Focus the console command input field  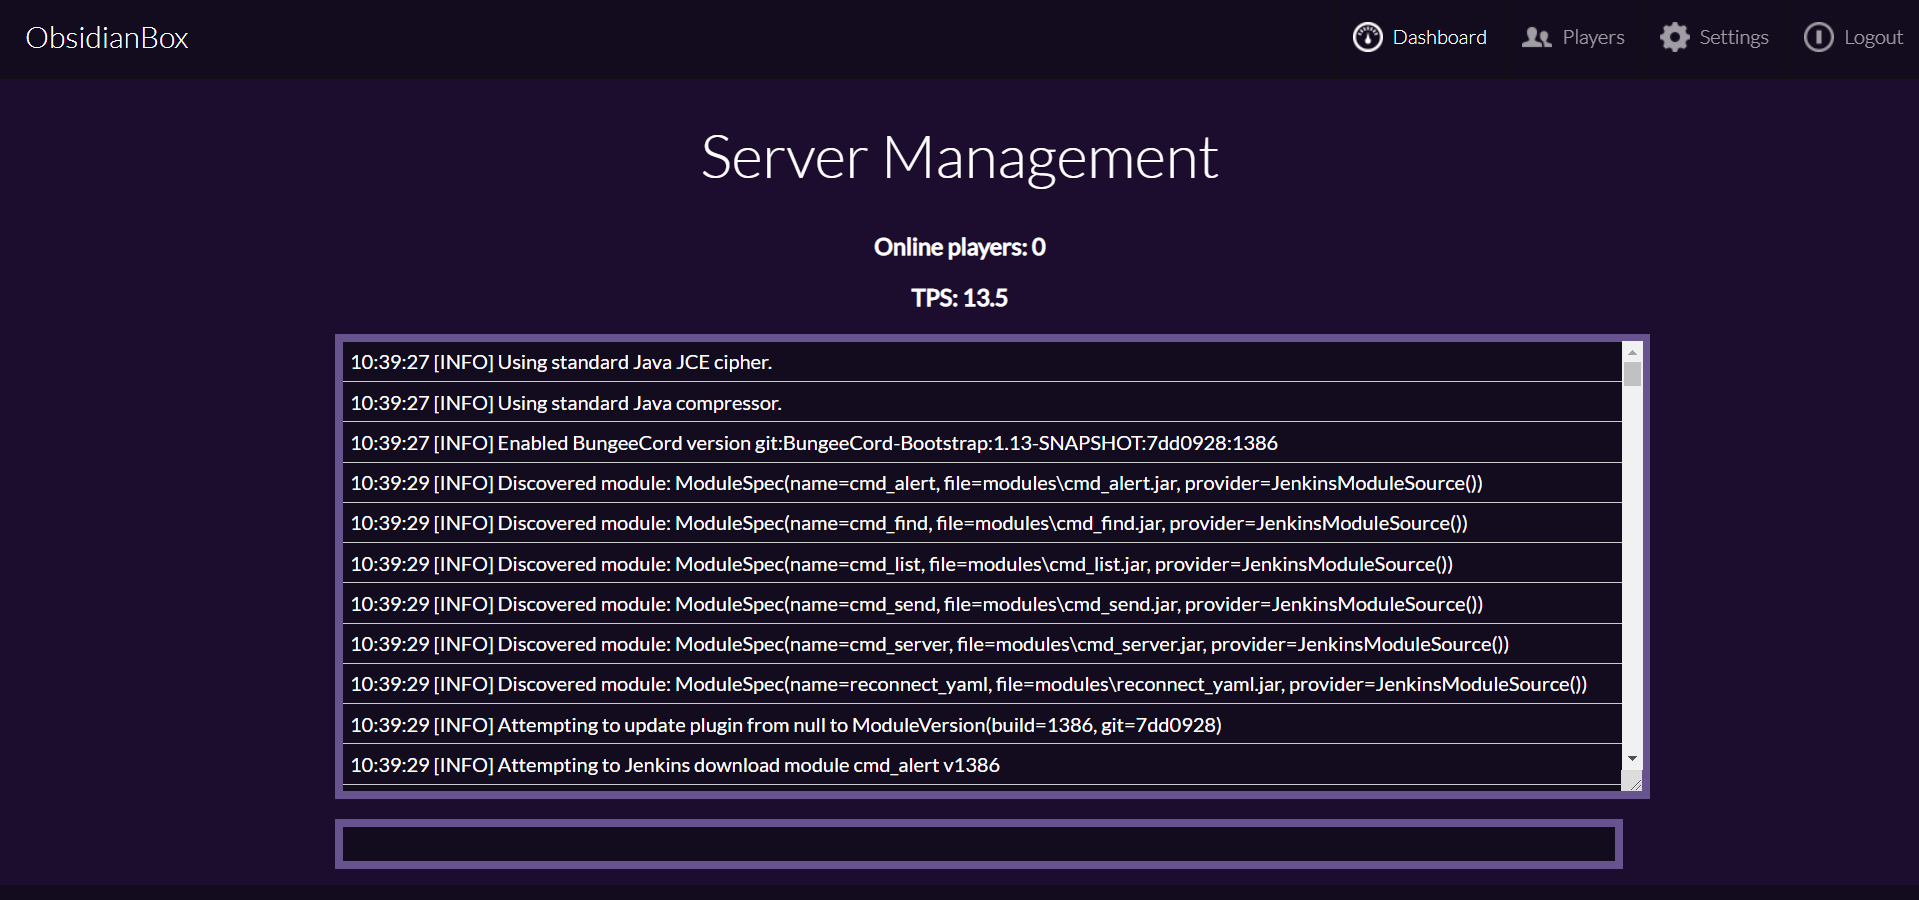978,844
